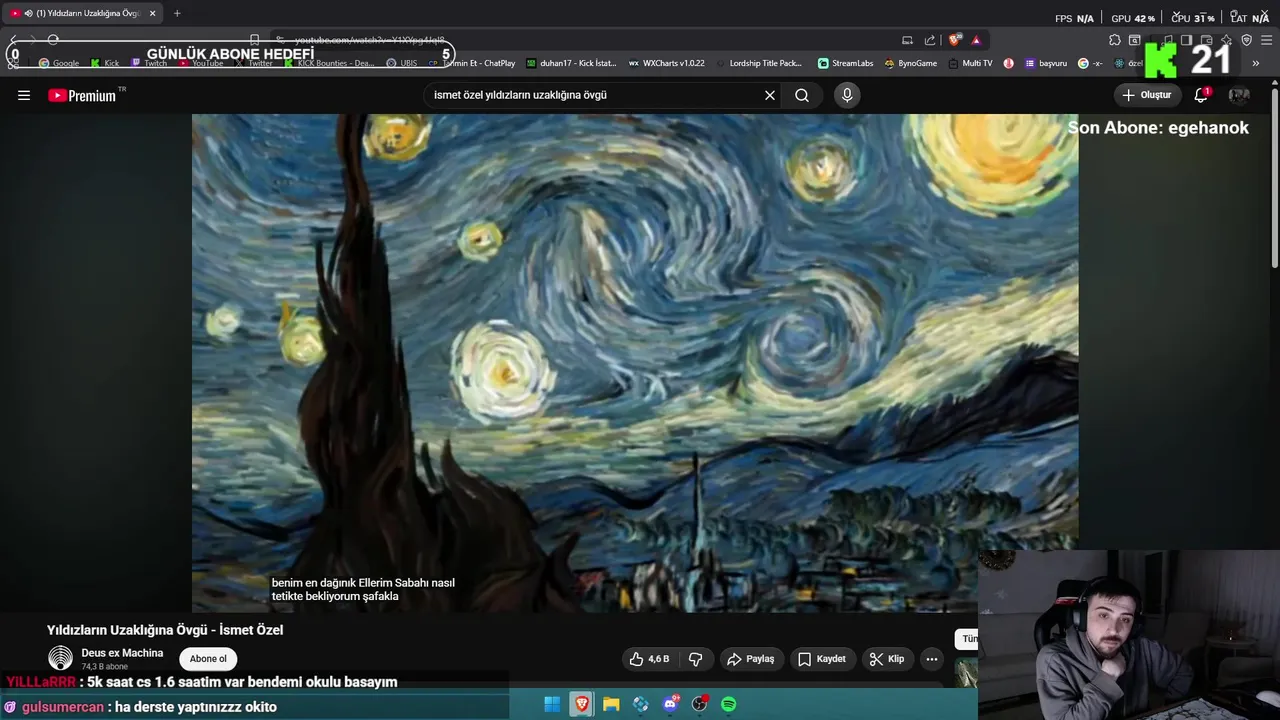Open the YouTube hamburger guide menu
The width and height of the screenshot is (1280, 720).
24,95
